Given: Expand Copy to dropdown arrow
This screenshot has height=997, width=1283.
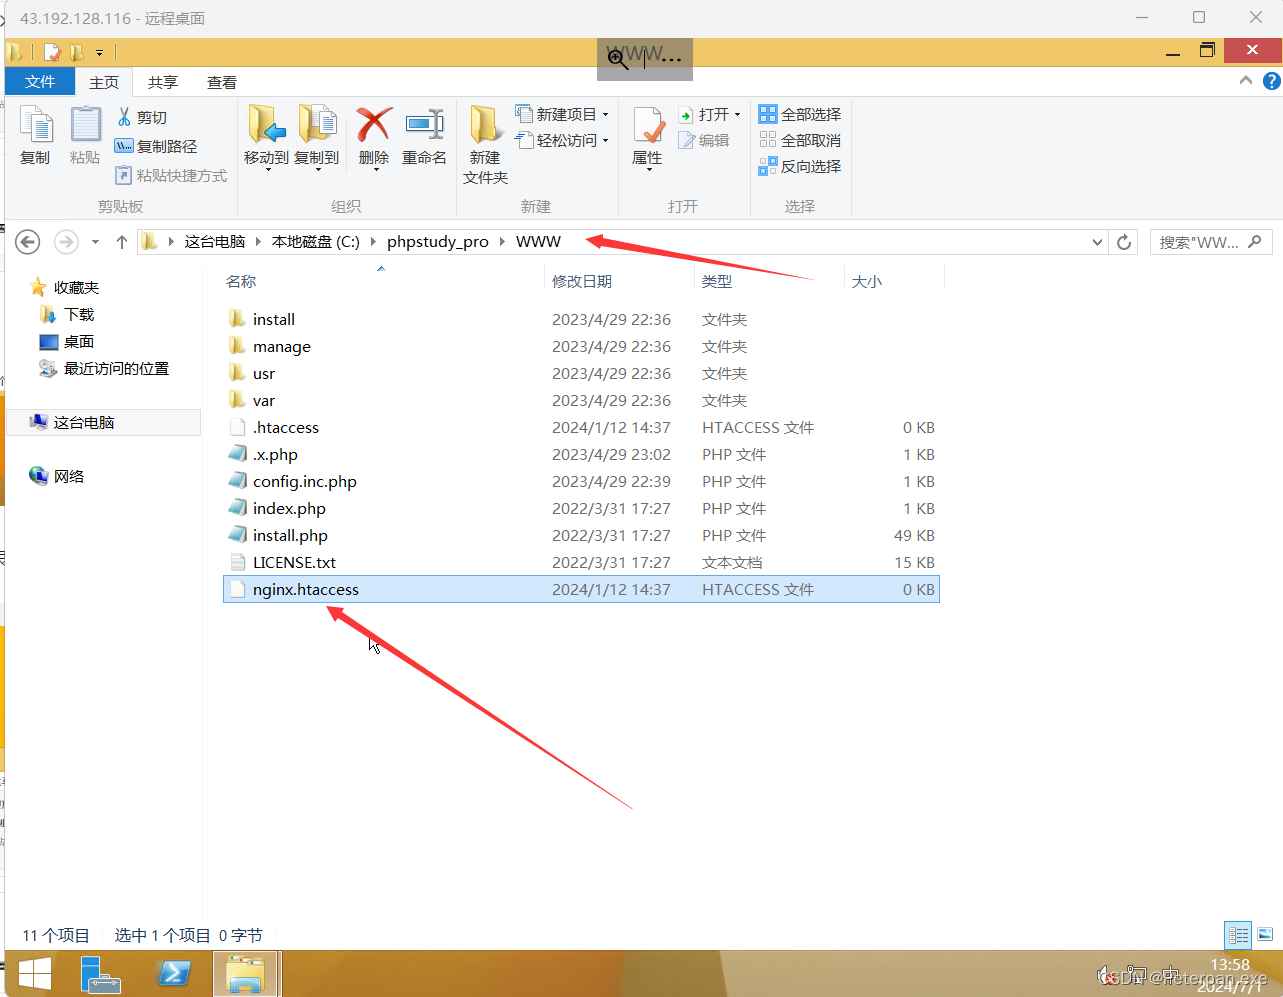Looking at the screenshot, I should pos(318,170).
